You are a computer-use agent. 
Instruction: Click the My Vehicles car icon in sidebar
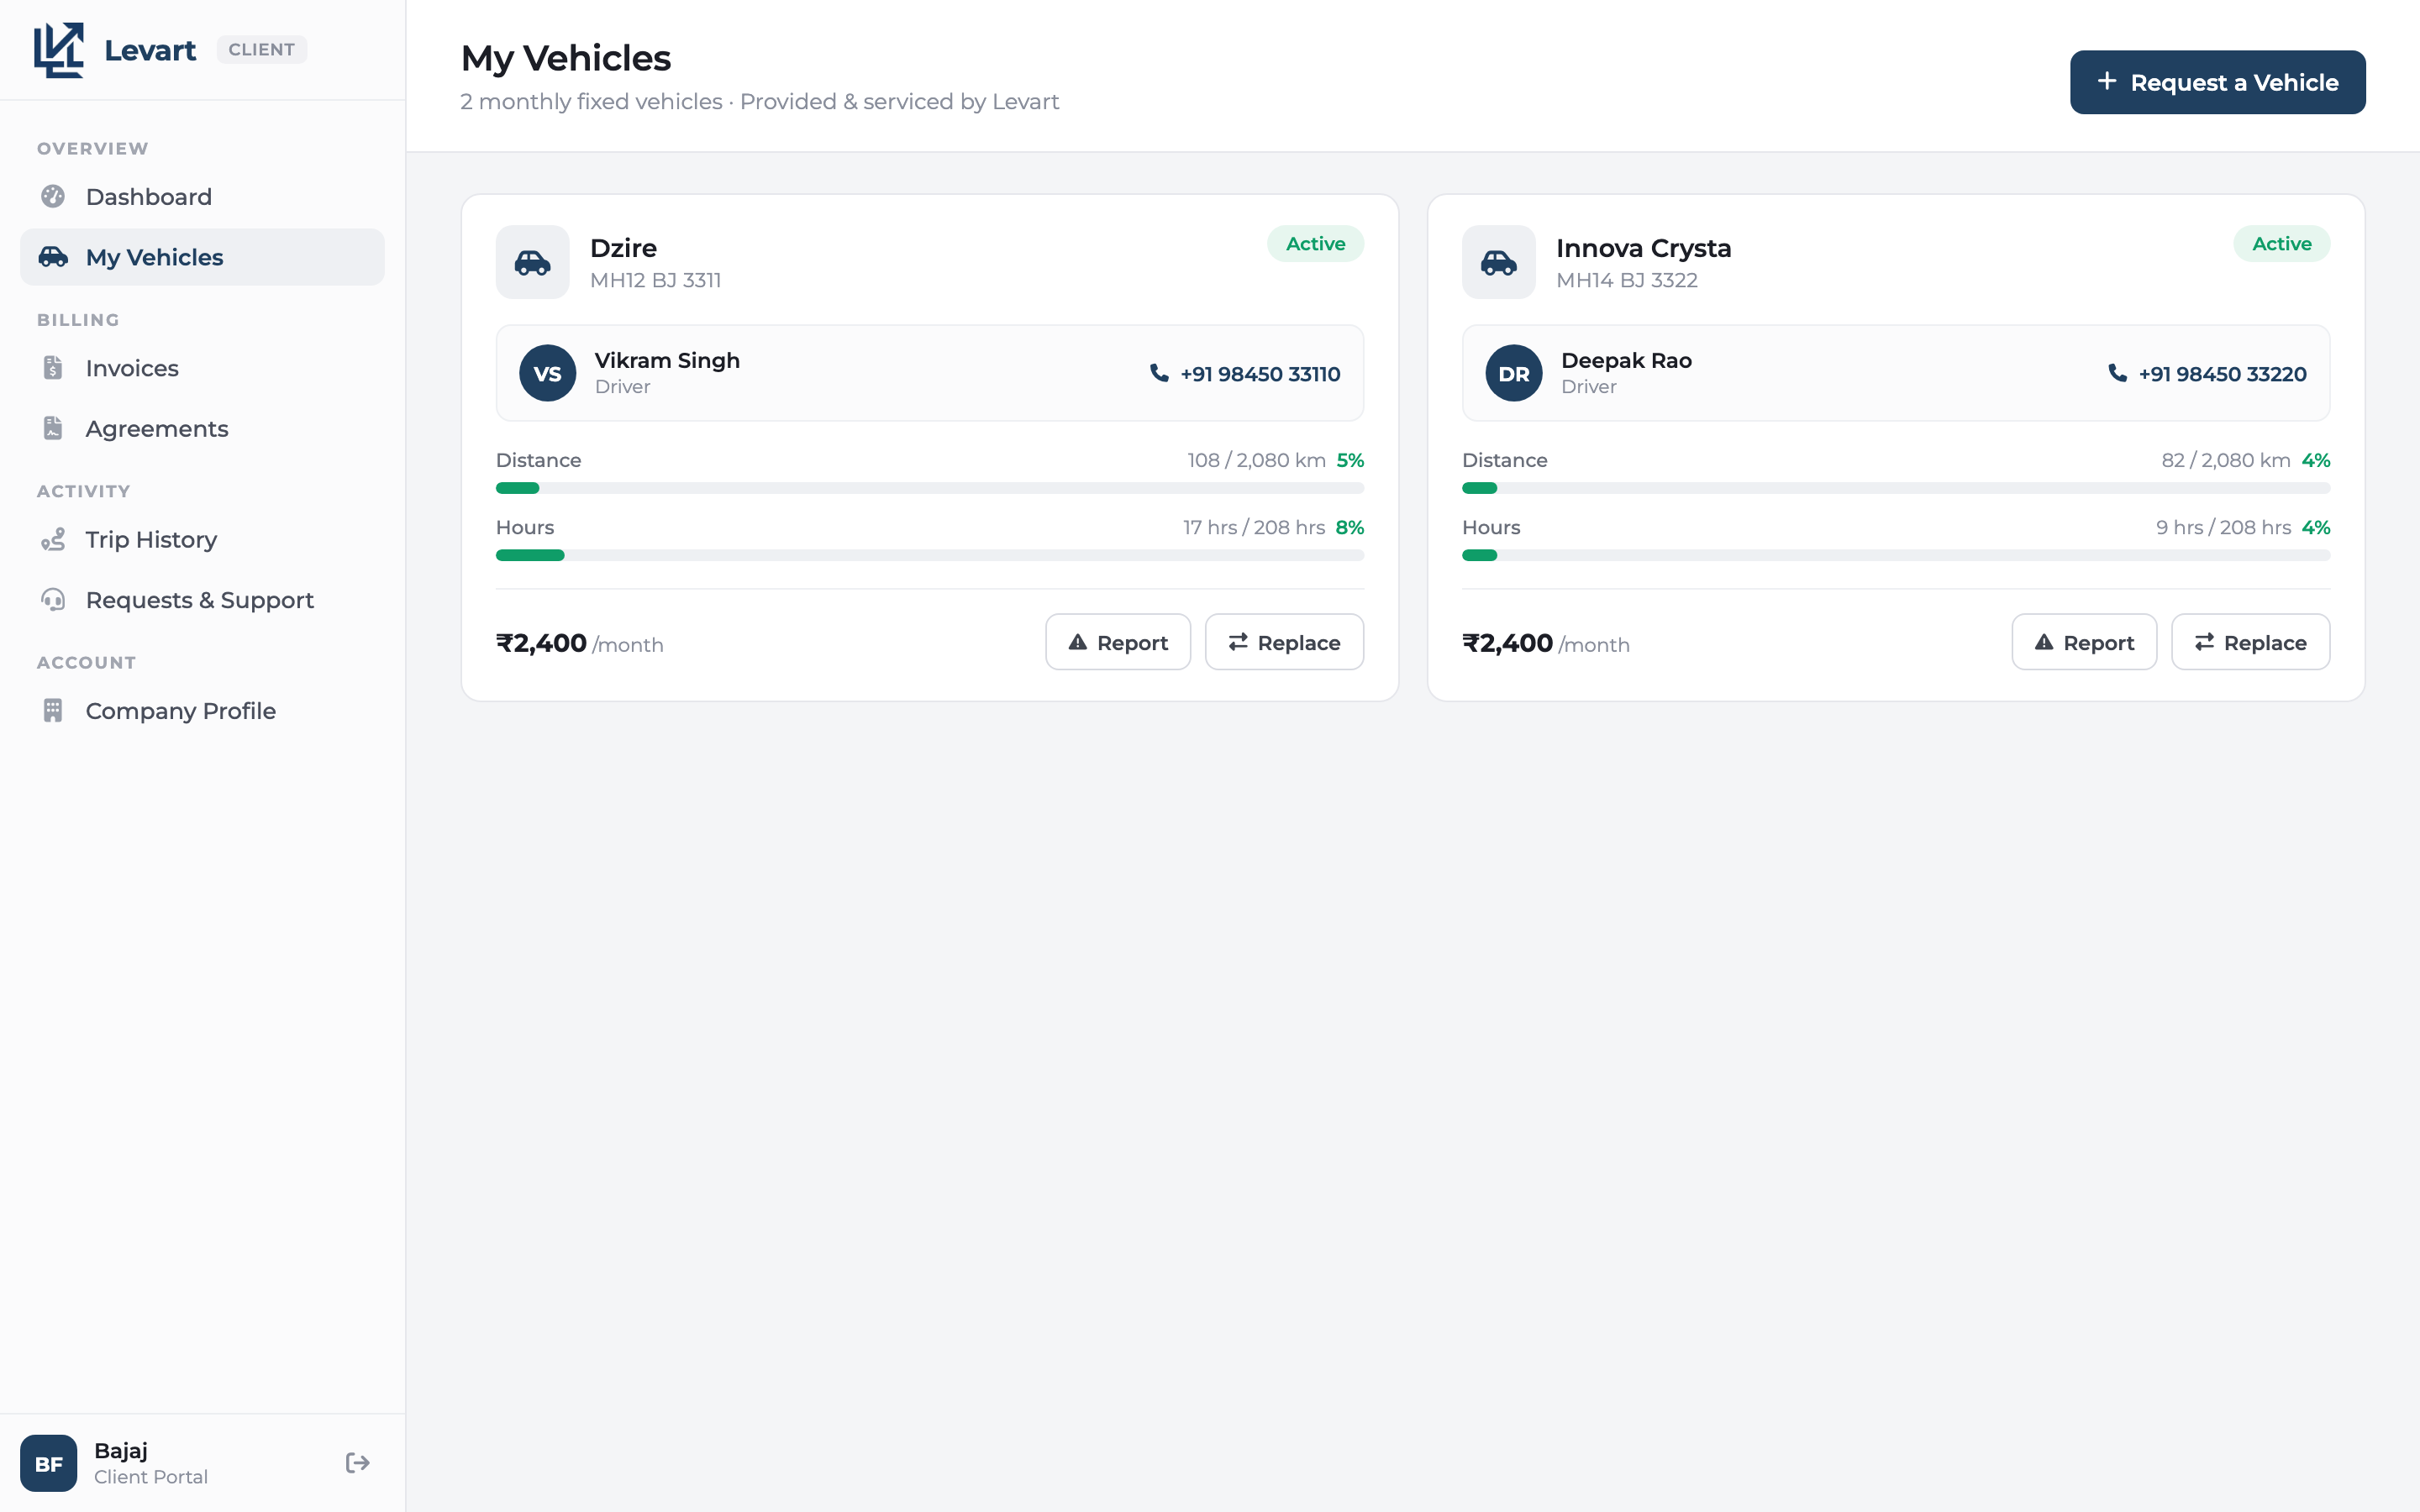click(x=53, y=257)
